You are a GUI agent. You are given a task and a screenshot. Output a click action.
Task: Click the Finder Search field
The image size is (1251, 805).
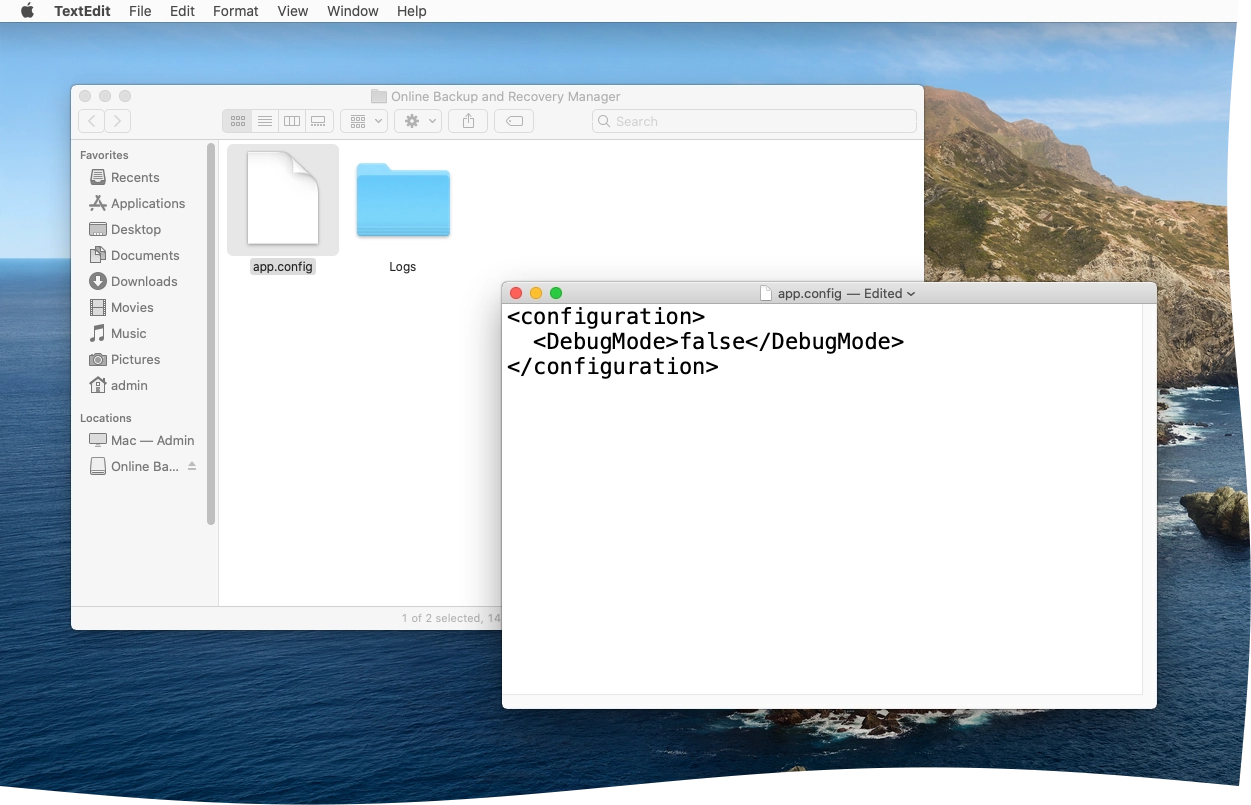click(754, 121)
